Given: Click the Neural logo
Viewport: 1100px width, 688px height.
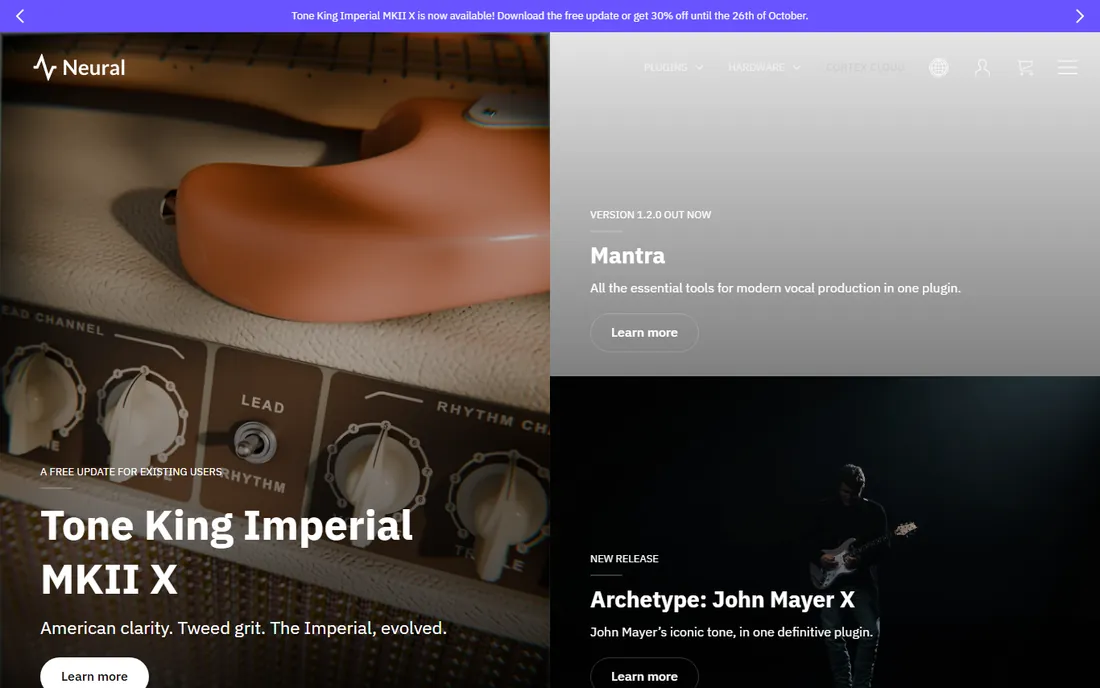Looking at the screenshot, I should coord(79,67).
